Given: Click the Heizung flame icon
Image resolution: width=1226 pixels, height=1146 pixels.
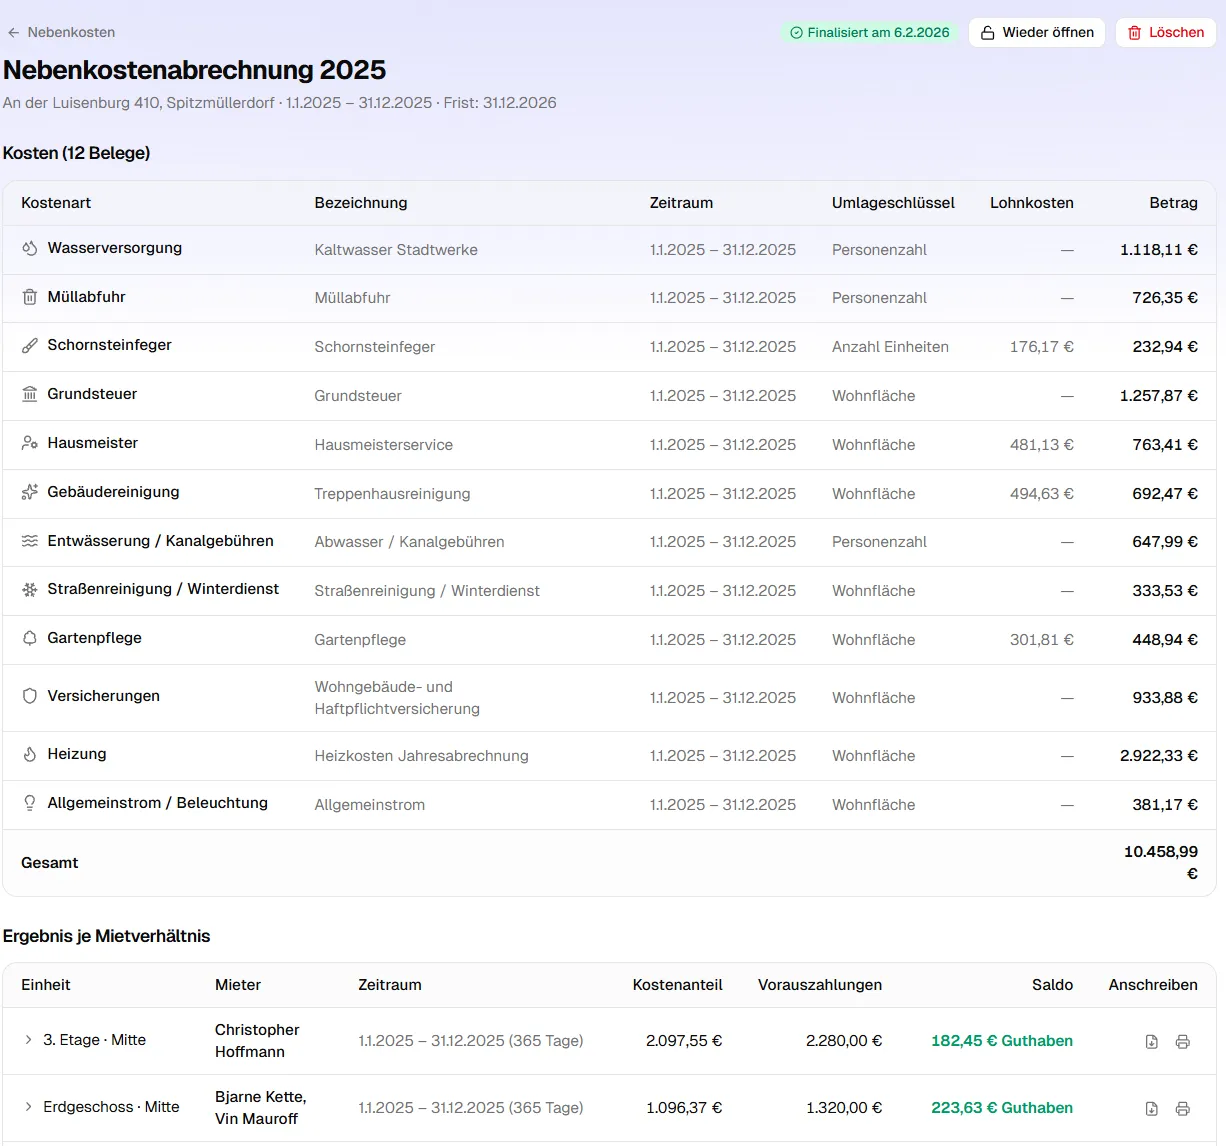Looking at the screenshot, I should click(x=30, y=755).
